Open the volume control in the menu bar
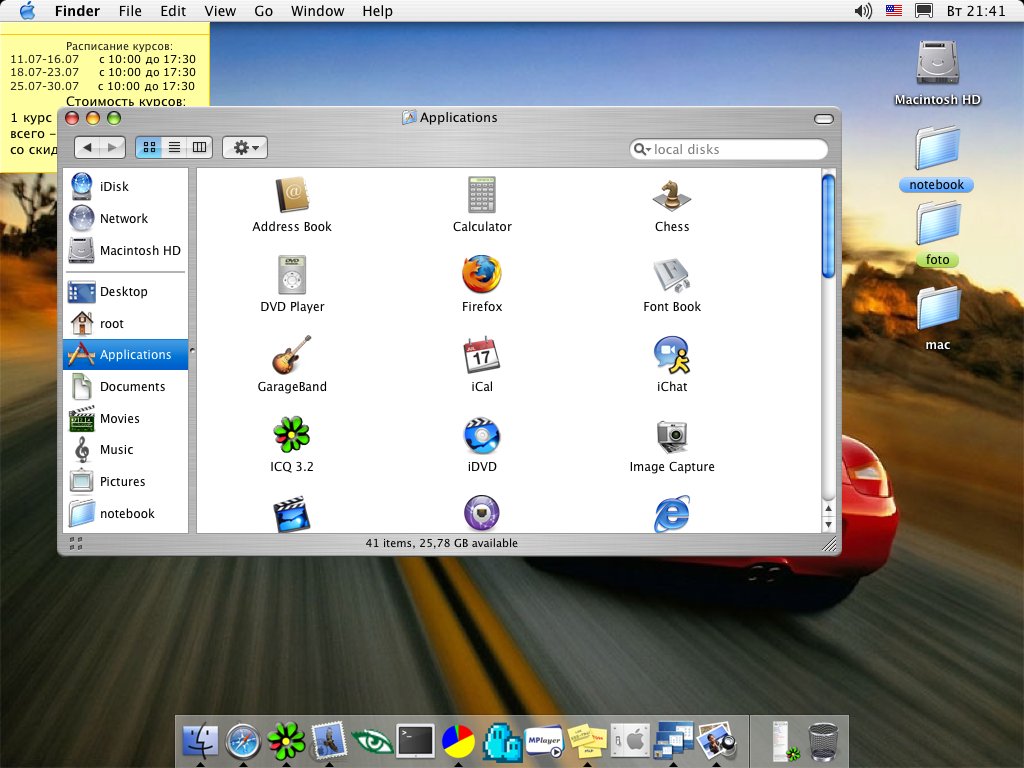The width and height of the screenshot is (1024, 768). tap(863, 10)
